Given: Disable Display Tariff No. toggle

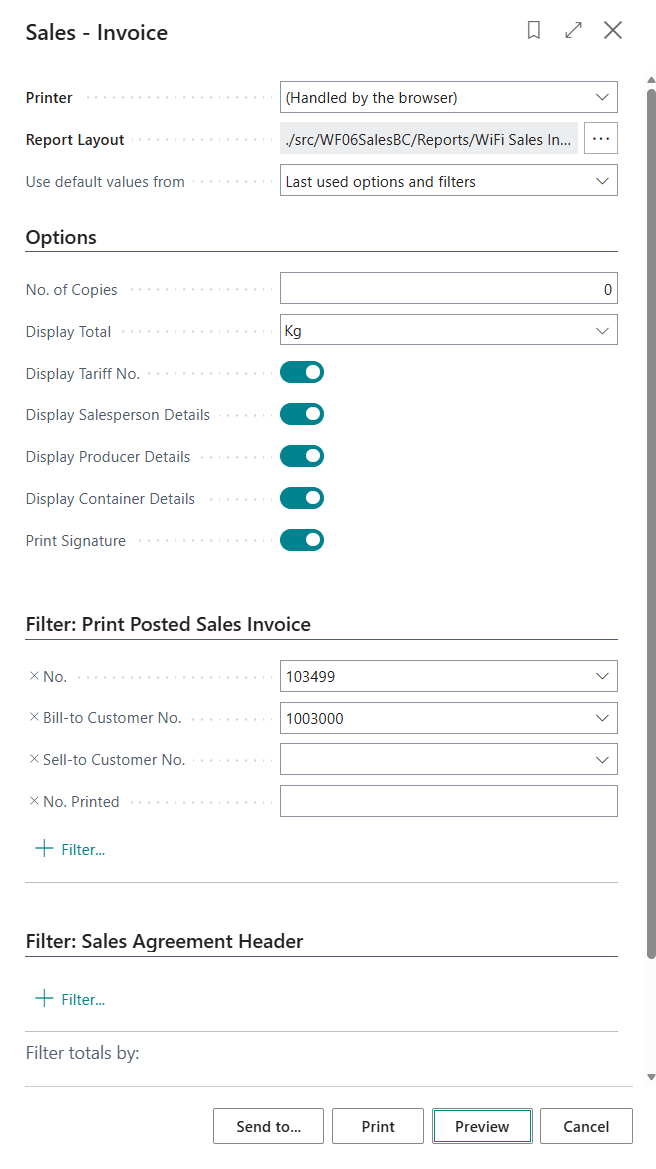Looking at the screenshot, I should [302, 373].
